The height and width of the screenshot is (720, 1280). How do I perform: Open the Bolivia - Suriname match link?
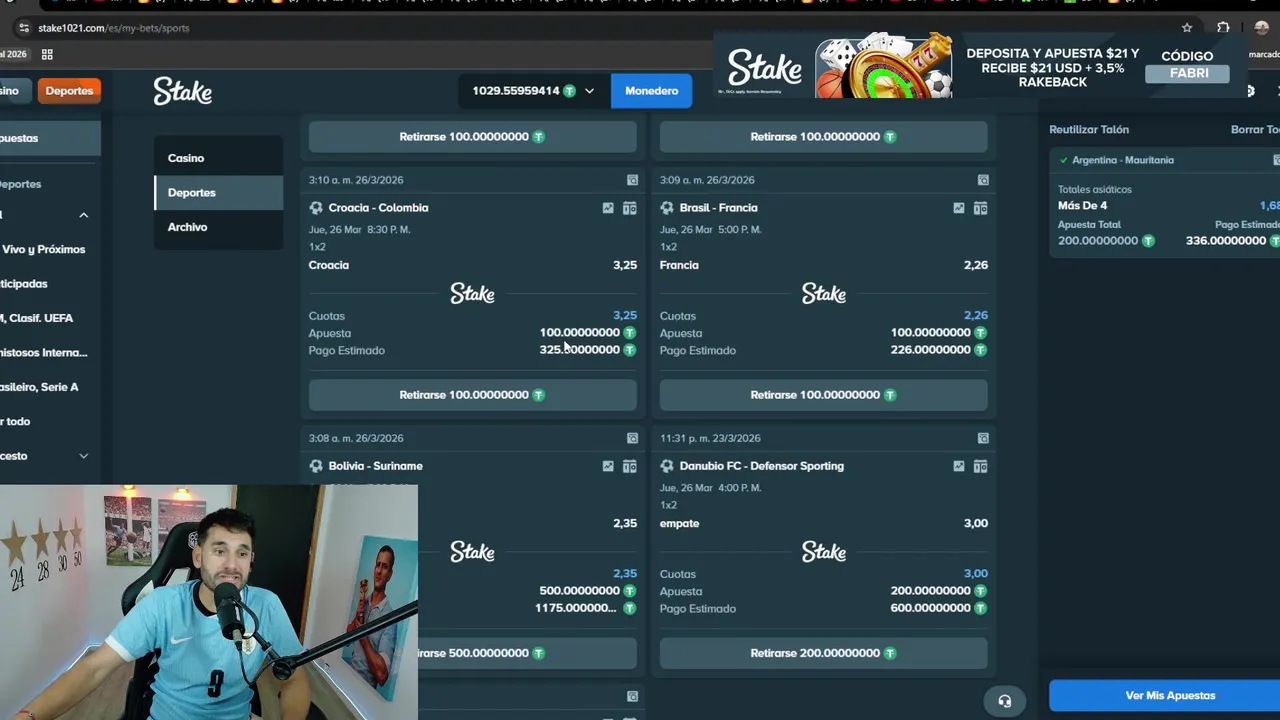375,466
